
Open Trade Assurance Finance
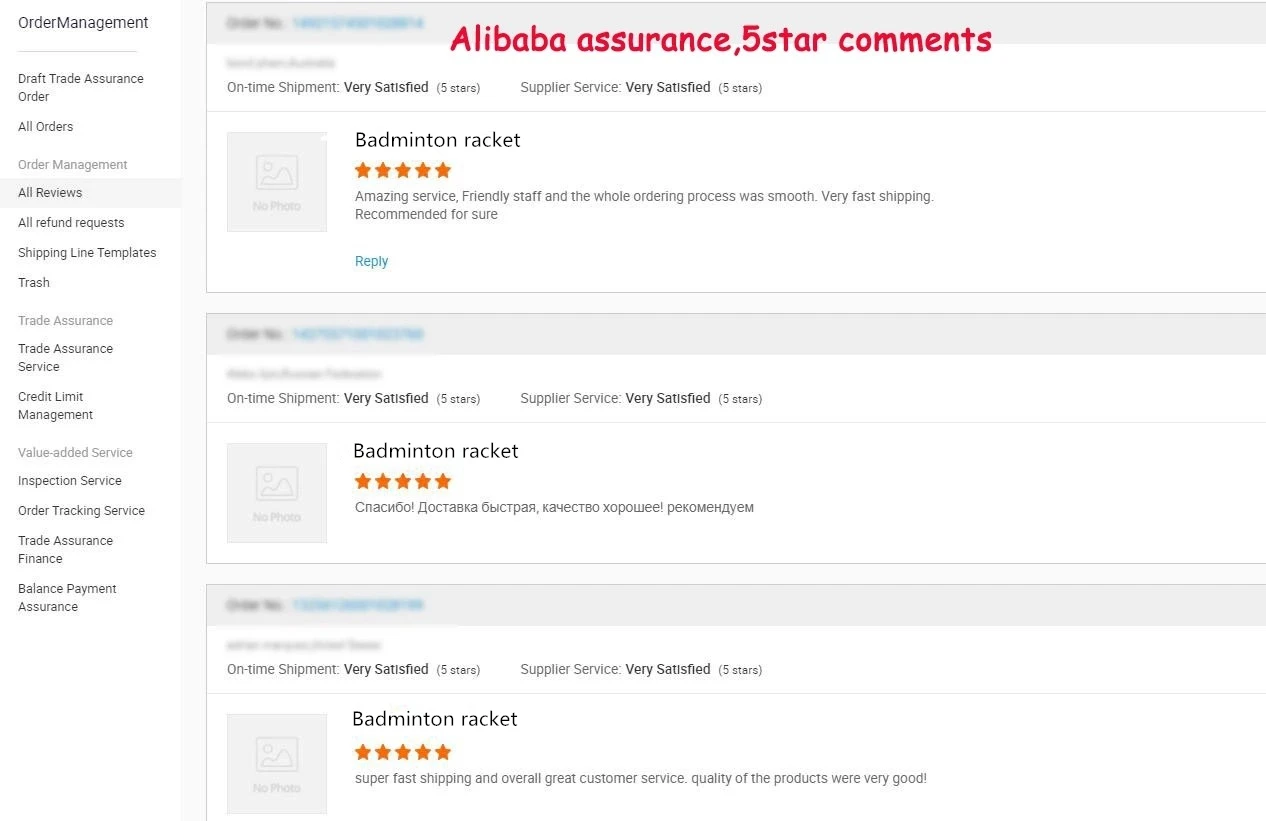pyautogui.click(x=65, y=549)
